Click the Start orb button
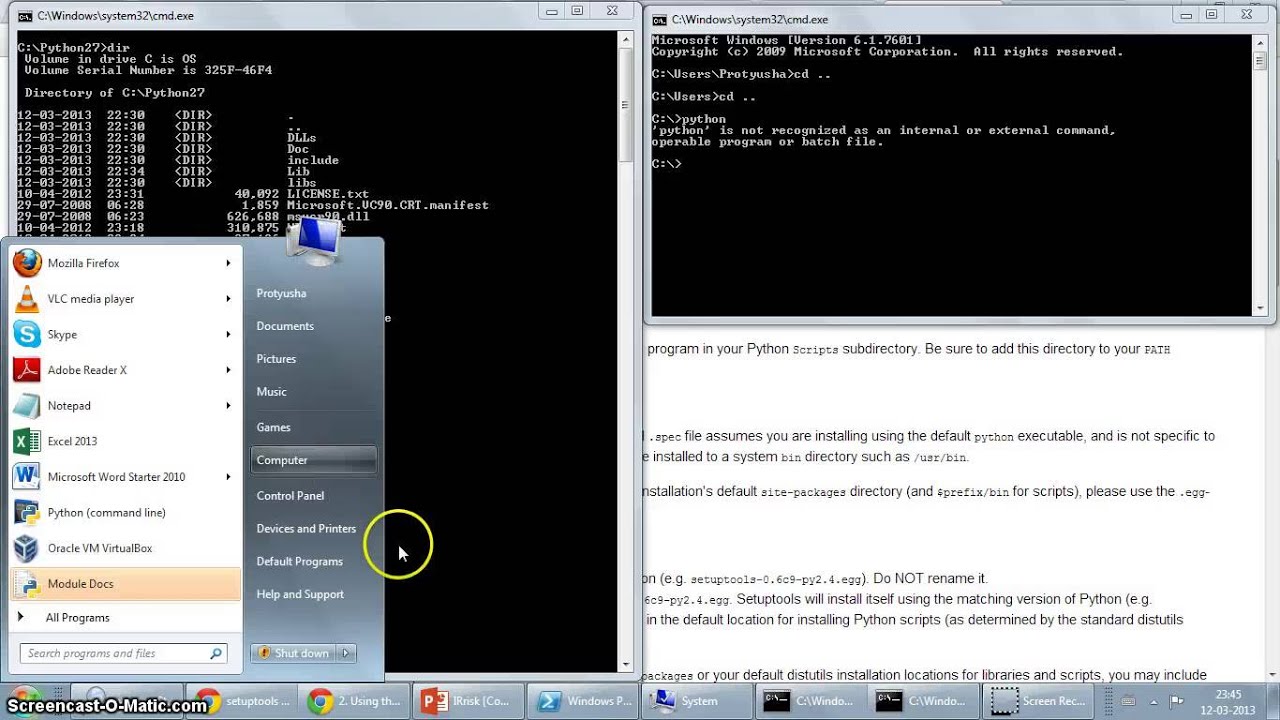 (x=25, y=700)
